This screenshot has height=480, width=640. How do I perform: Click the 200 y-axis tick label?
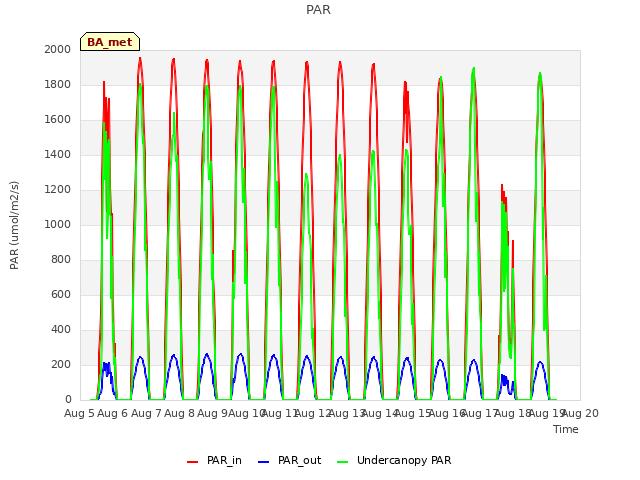pyautogui.click(x=61, y=364)
